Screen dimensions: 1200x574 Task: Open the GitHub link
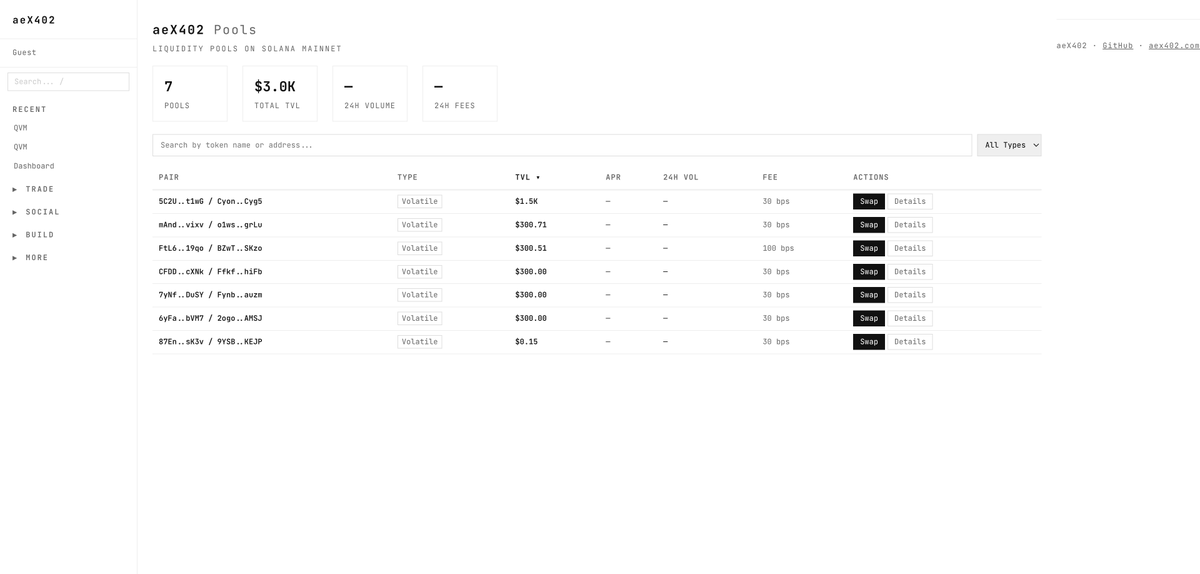[x=1118, y=46]
